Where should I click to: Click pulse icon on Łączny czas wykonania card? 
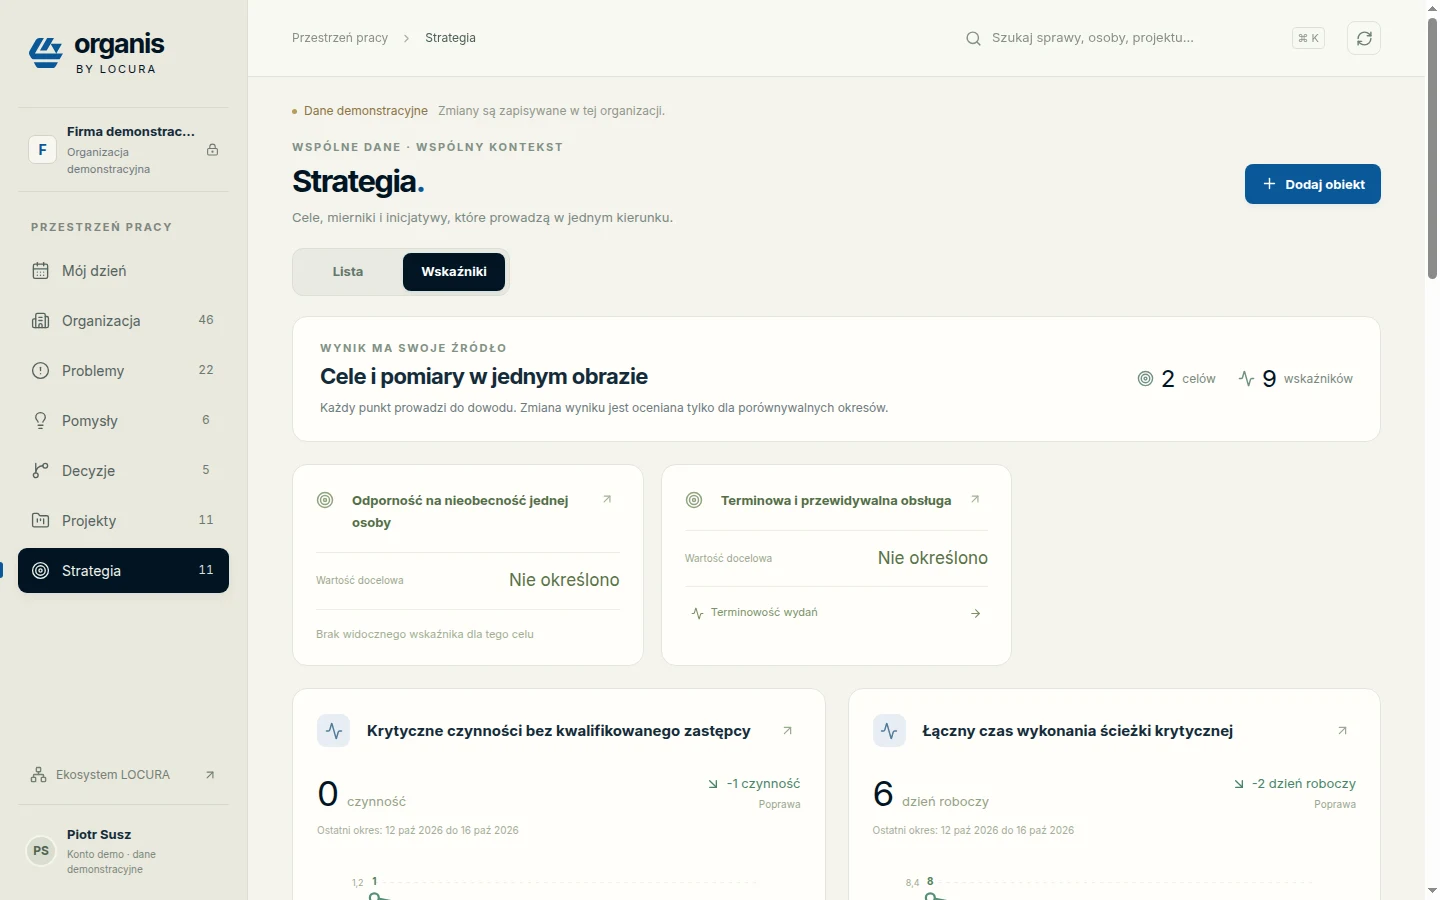(x=889, y=731)
